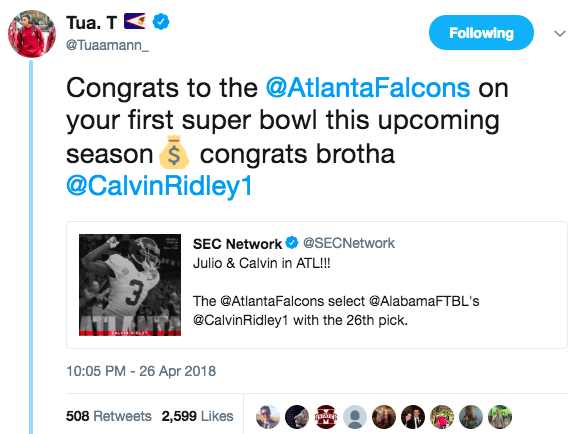Click the flag emoji beside Tua. T name

135,21
